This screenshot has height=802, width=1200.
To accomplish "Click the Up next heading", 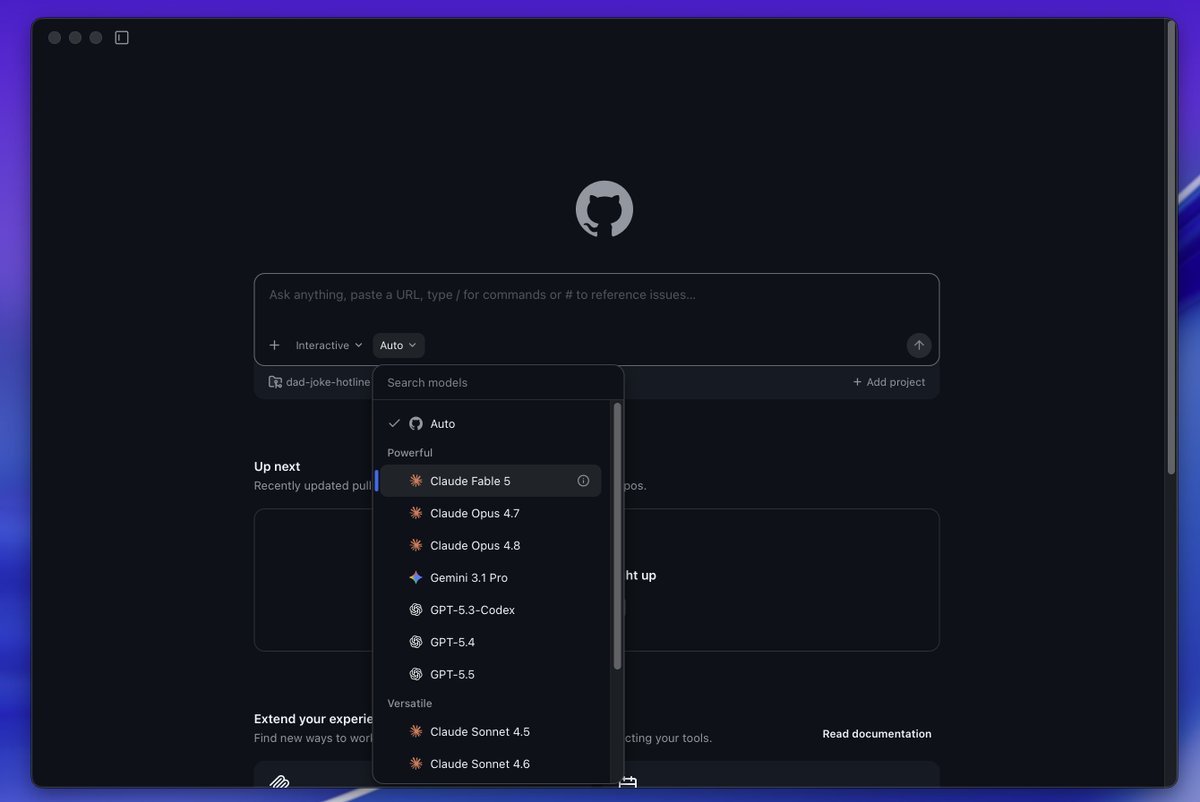I will [277, 466].
